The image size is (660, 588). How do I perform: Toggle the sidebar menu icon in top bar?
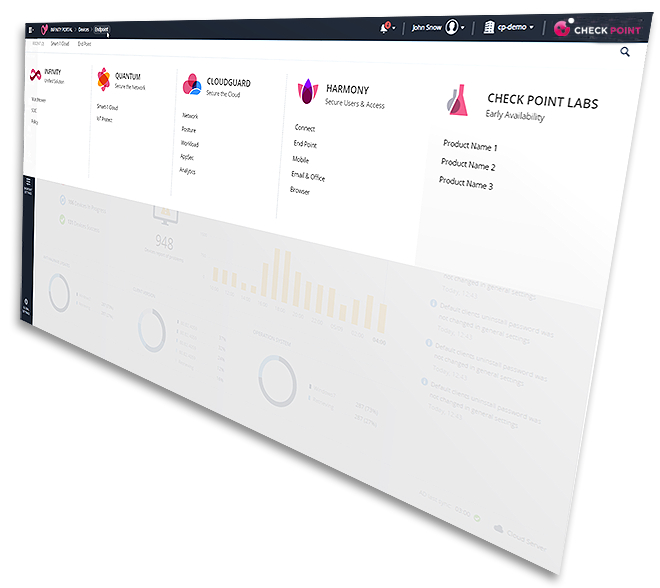31,29
